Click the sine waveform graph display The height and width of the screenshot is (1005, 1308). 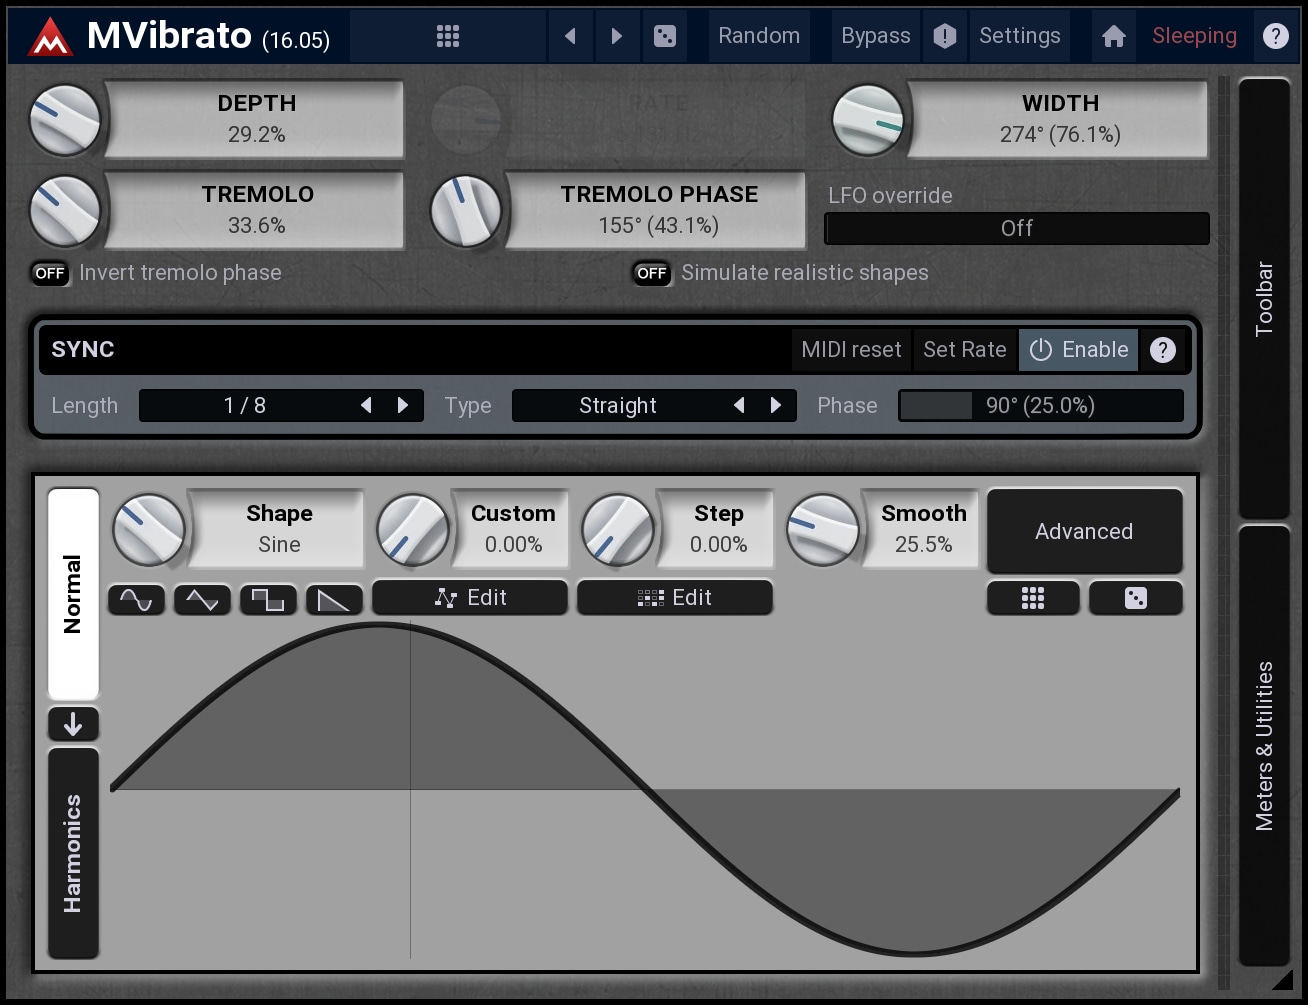click(x=645, y=790)
